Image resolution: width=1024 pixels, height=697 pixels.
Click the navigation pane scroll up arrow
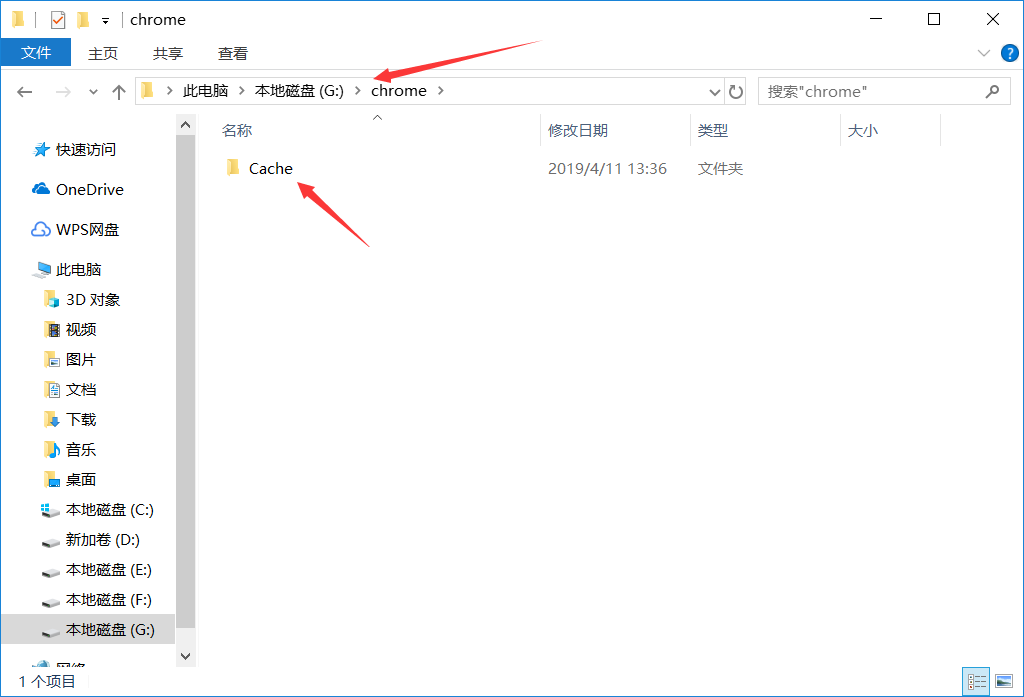[x=185, y=125]
